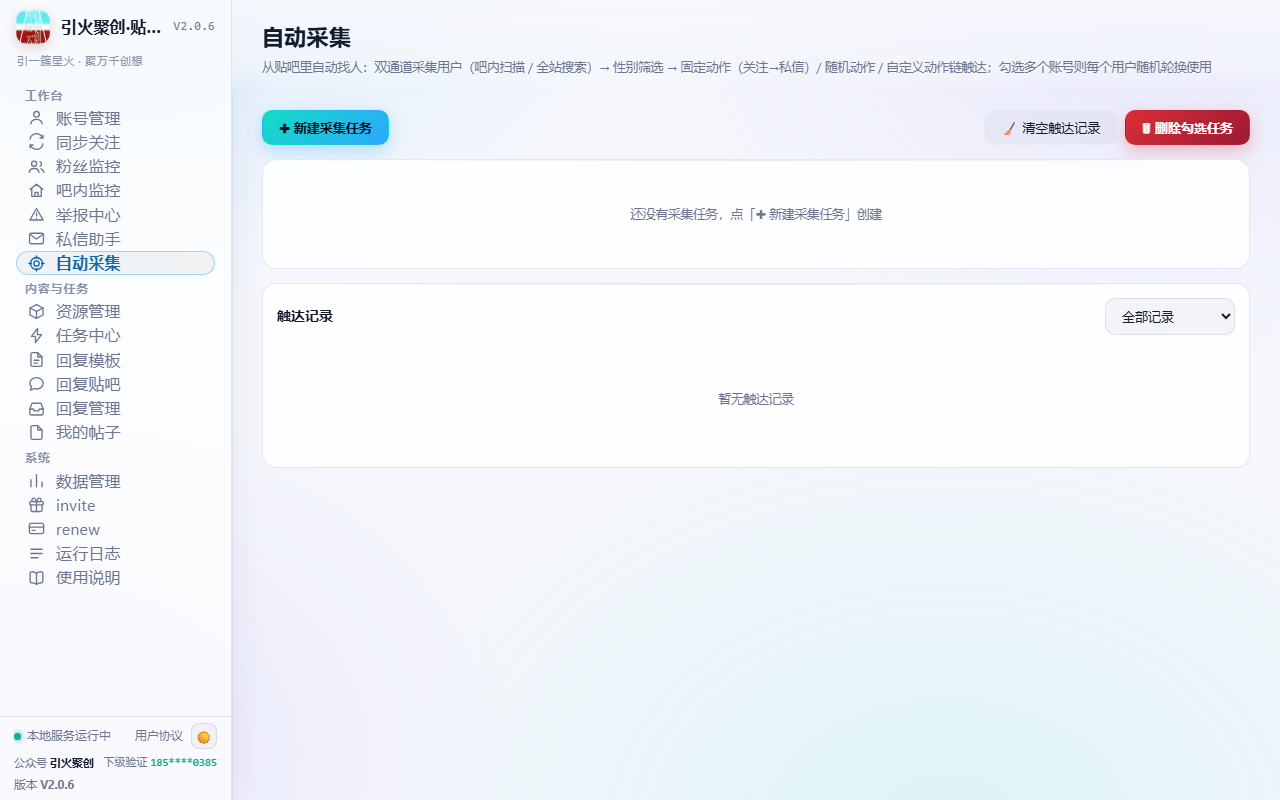Click the 运行日志 lines icon
Screen dimensions: 1280x800
pos(37,553)
